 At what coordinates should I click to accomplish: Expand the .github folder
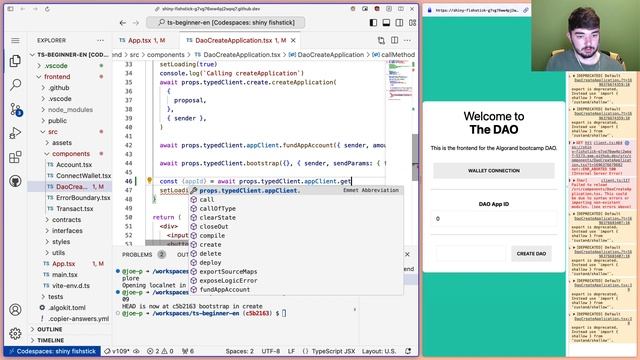click(59, 88)
